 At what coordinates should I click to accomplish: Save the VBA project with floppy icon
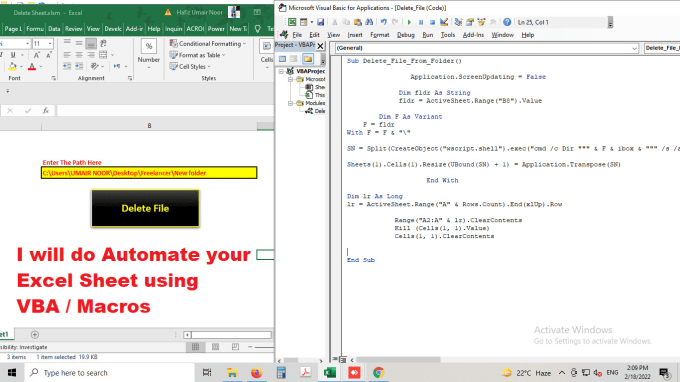(x=320, y=22)
